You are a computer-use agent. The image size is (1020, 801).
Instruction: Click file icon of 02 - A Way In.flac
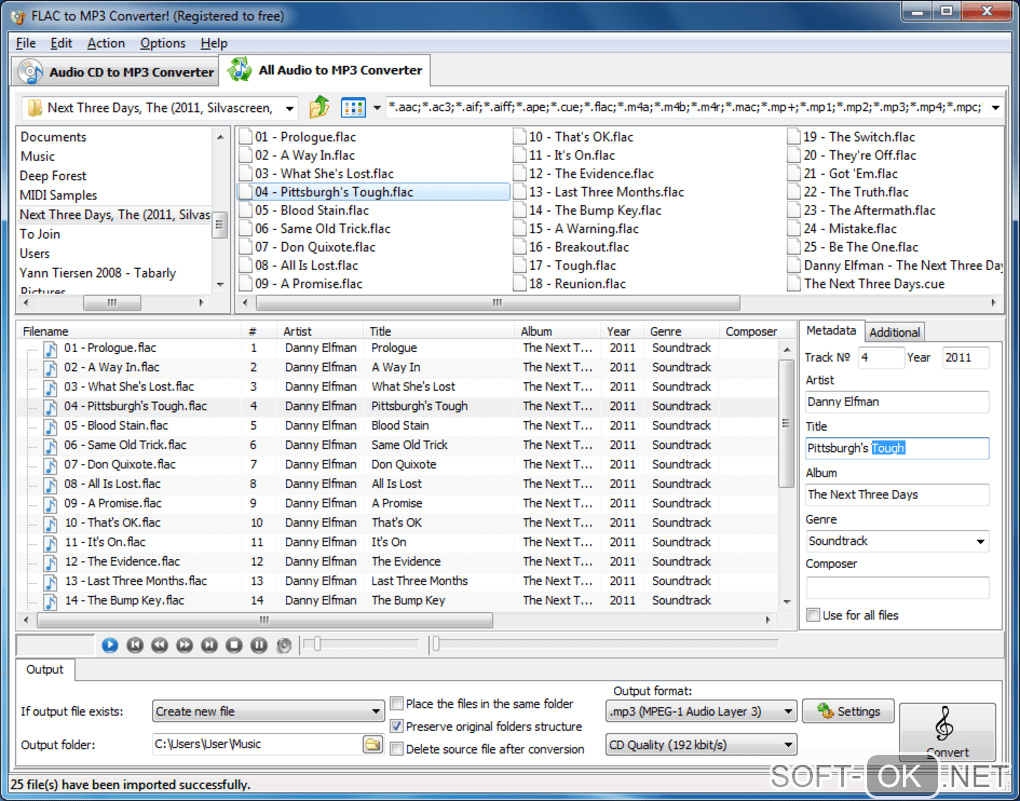tap(245, 155)
